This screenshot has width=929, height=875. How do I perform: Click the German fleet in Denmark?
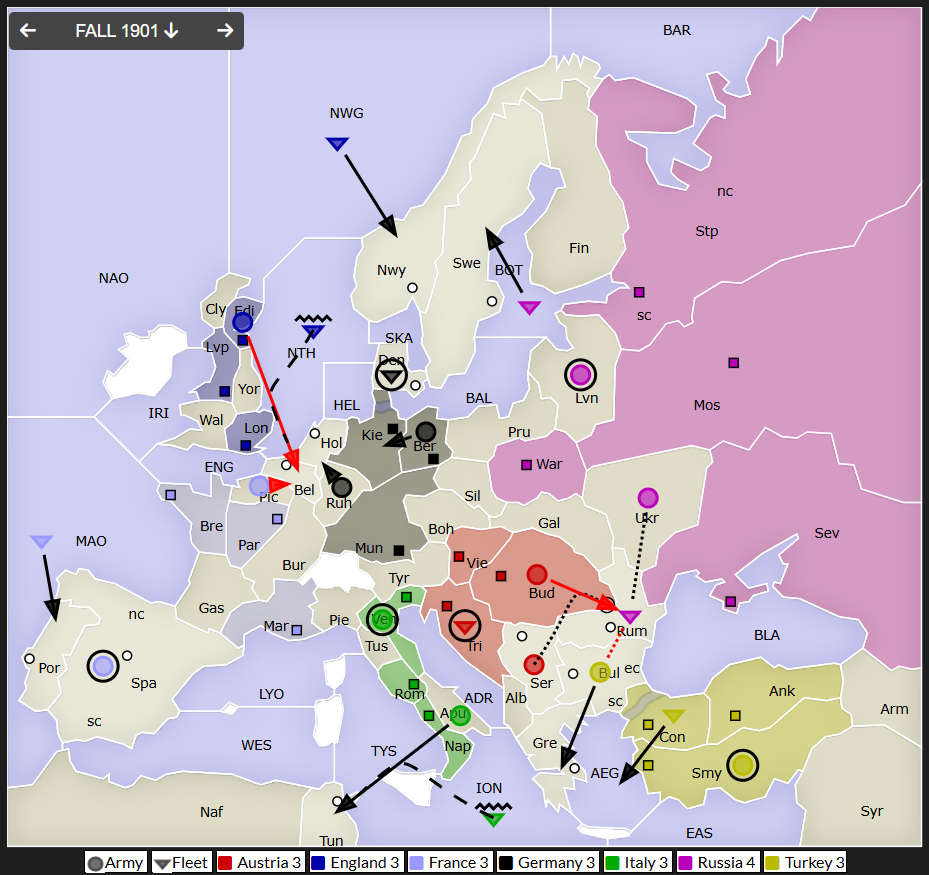click(x=391, y=376)
